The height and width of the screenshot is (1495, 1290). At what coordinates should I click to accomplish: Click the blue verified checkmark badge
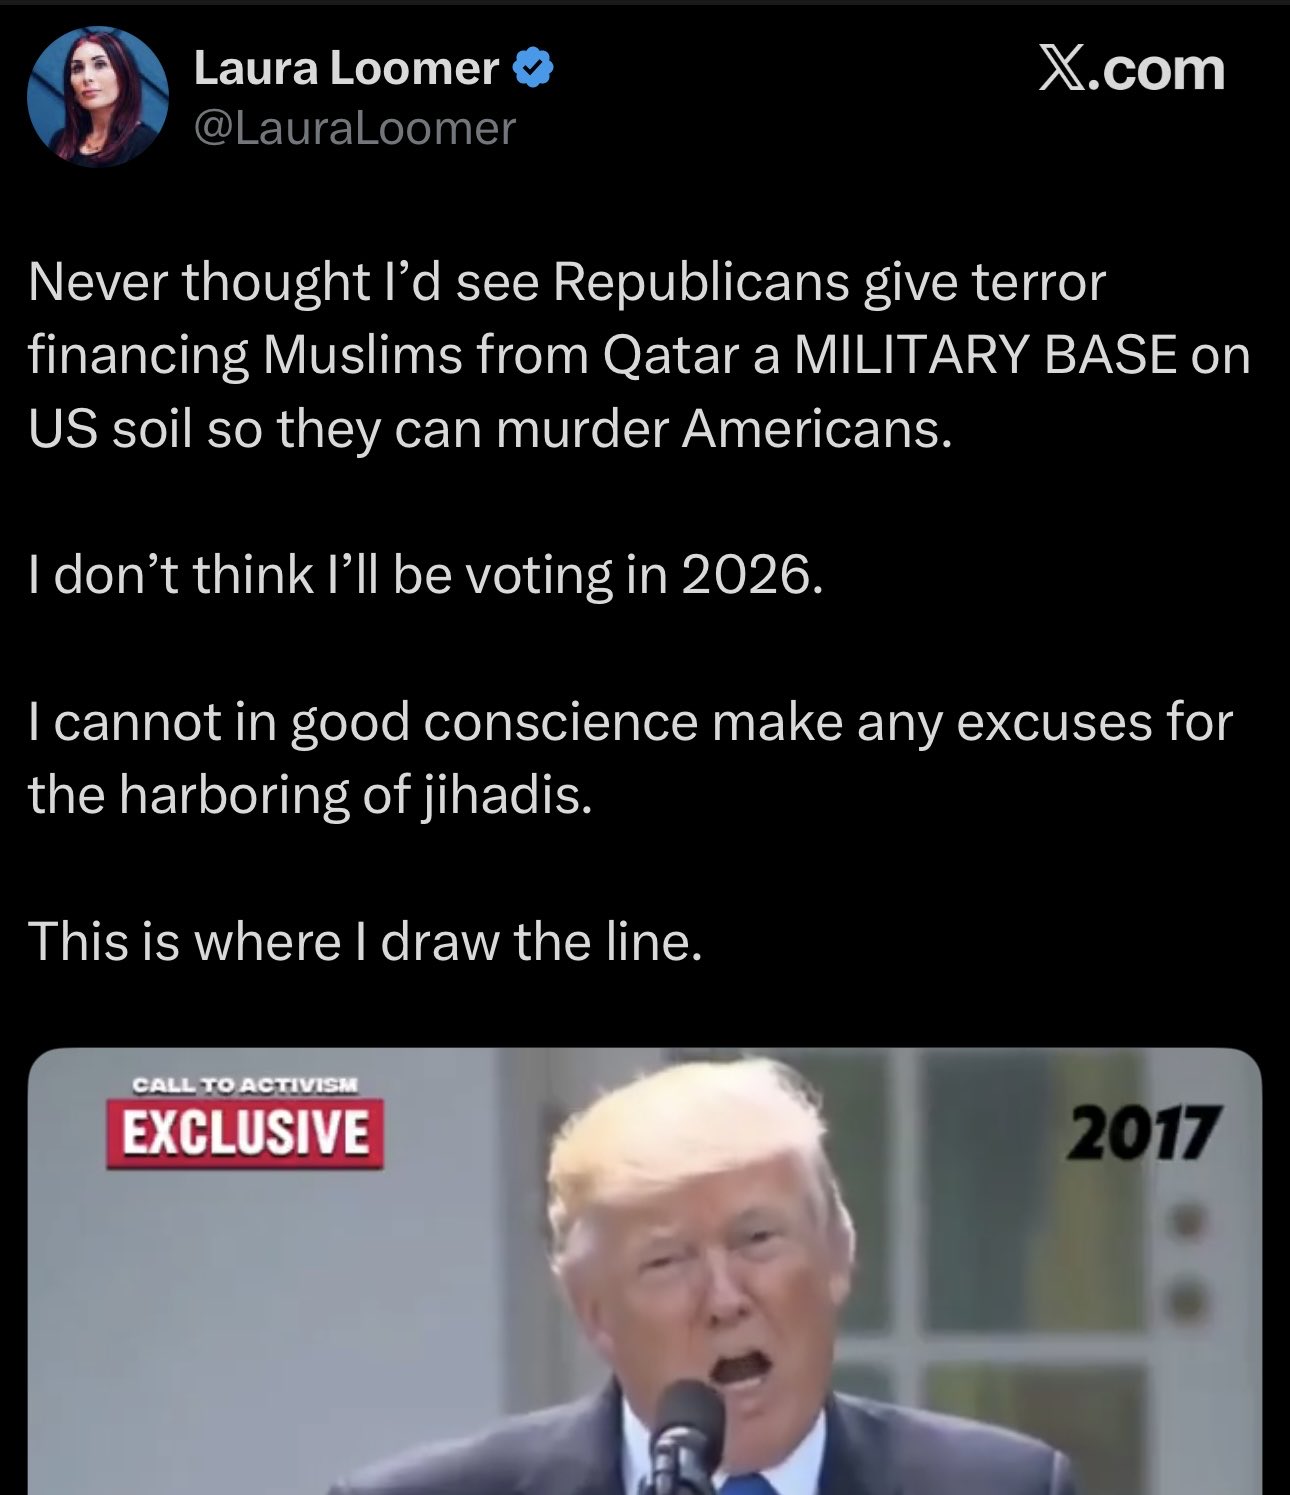(x=533, y=68)
